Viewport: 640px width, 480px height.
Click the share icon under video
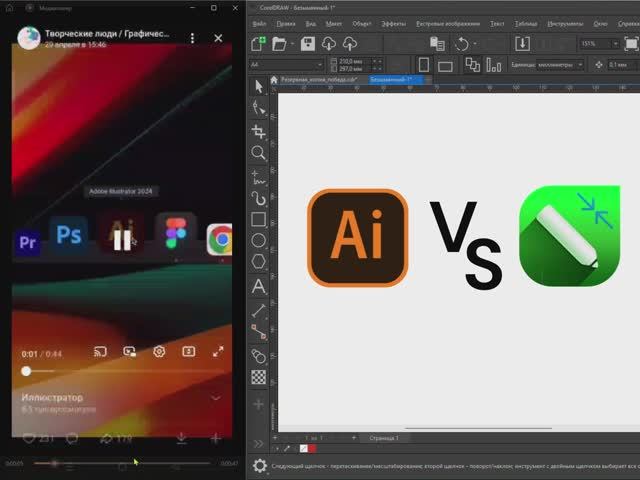106,438
